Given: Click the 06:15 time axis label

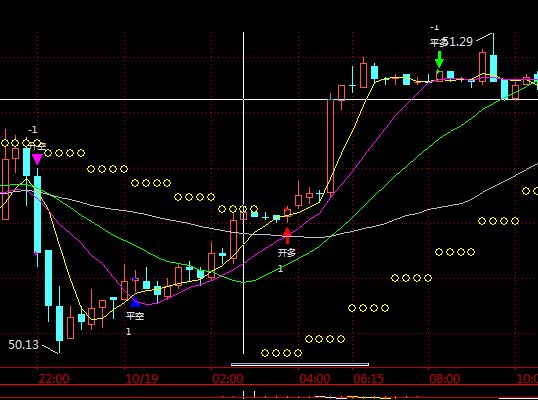Looking at the screenshot, I should pos(369,379).
